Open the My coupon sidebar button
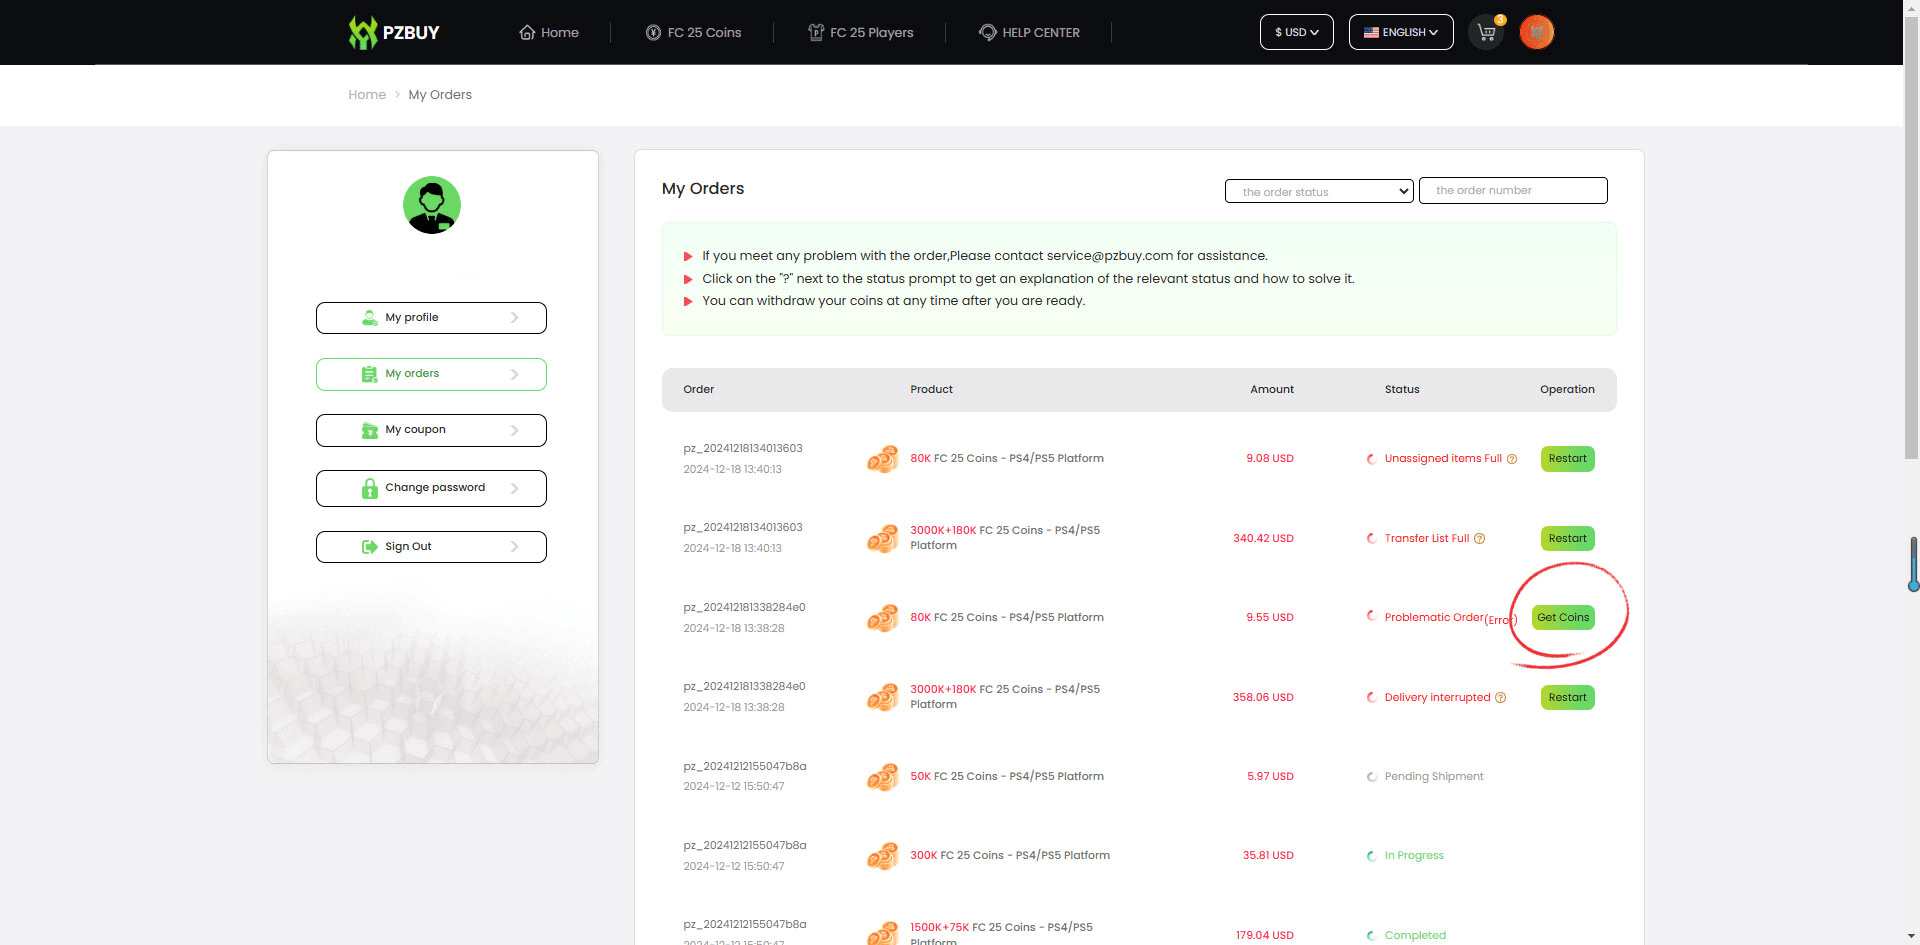Viewport: 1920px width, 945px height. pyautogui.click(x=431, y=430)
